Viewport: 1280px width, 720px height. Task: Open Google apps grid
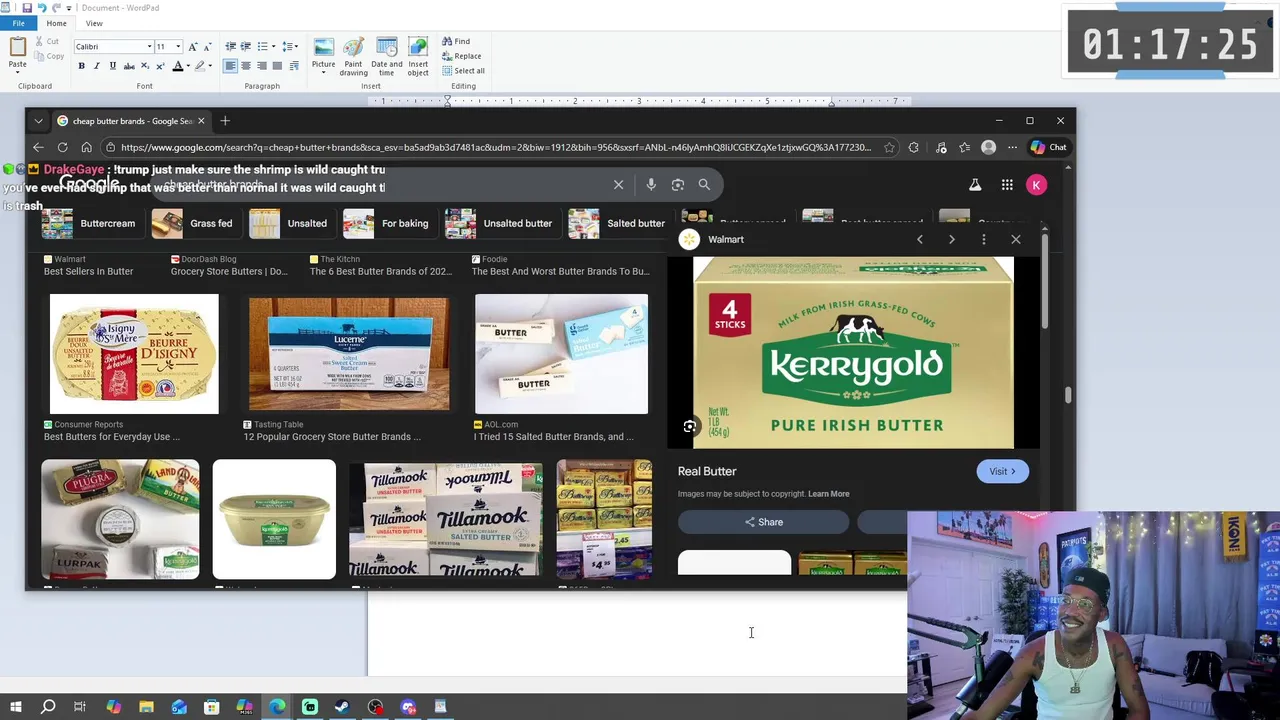click(1007, 184)
